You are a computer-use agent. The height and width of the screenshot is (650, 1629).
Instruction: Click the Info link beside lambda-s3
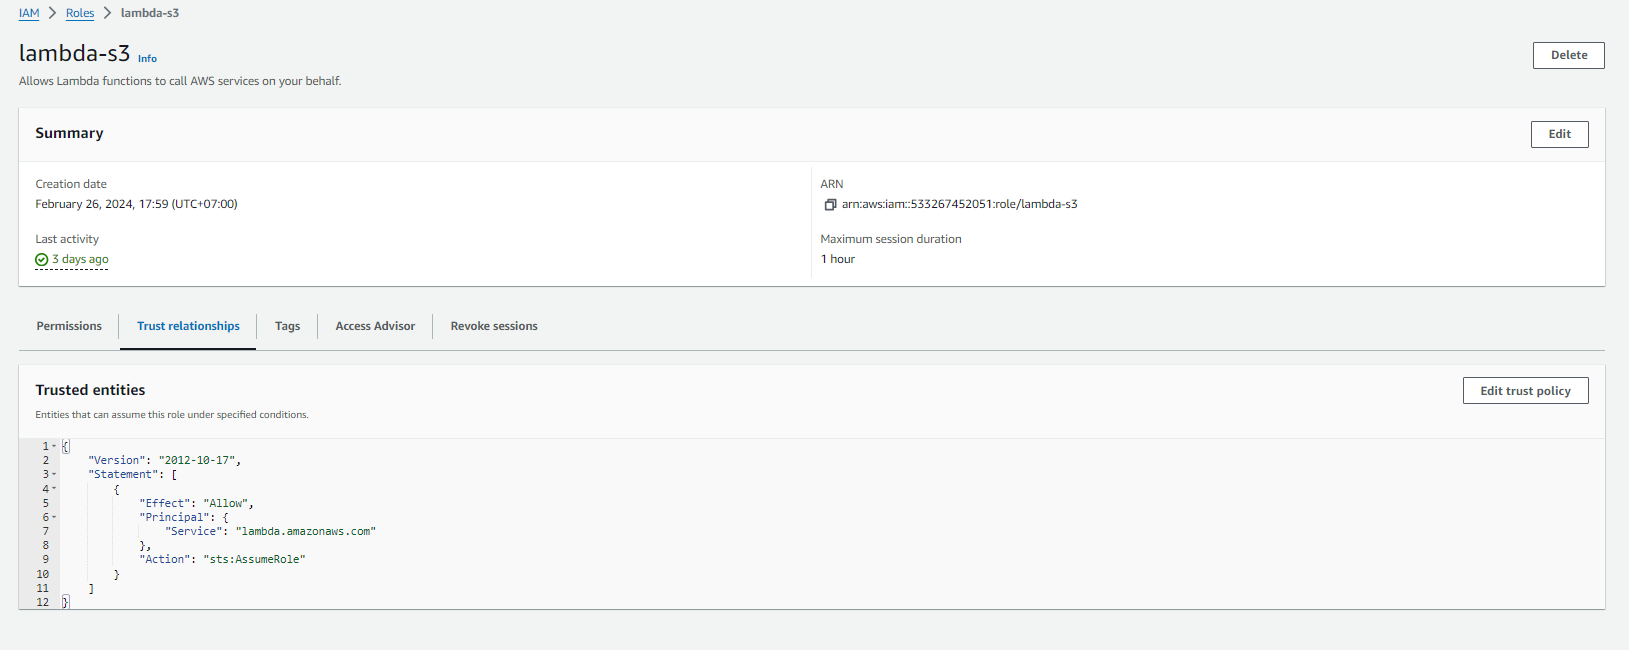[147, 59]
